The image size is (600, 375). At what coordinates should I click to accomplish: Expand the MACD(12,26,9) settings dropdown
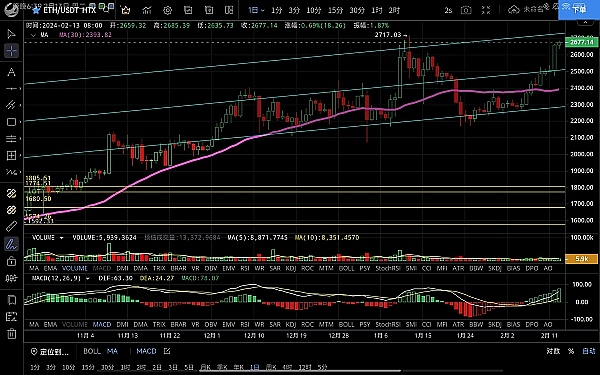point(88,278)
